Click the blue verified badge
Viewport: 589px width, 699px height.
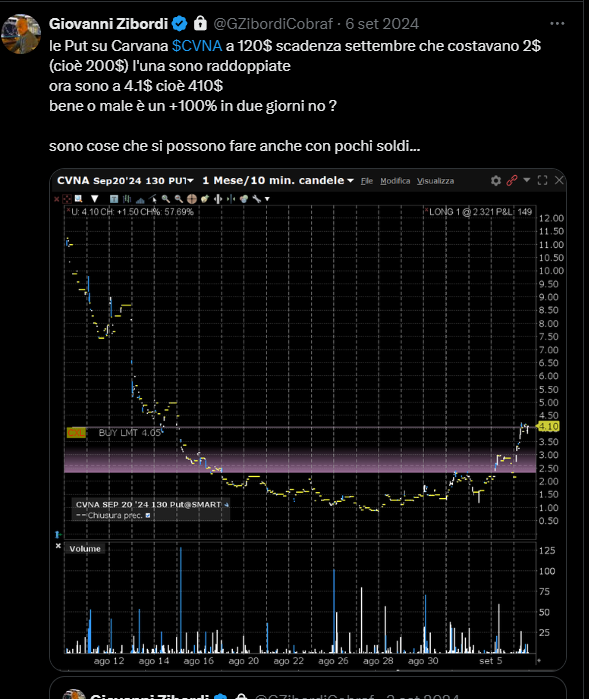click(x=179, y=24)
